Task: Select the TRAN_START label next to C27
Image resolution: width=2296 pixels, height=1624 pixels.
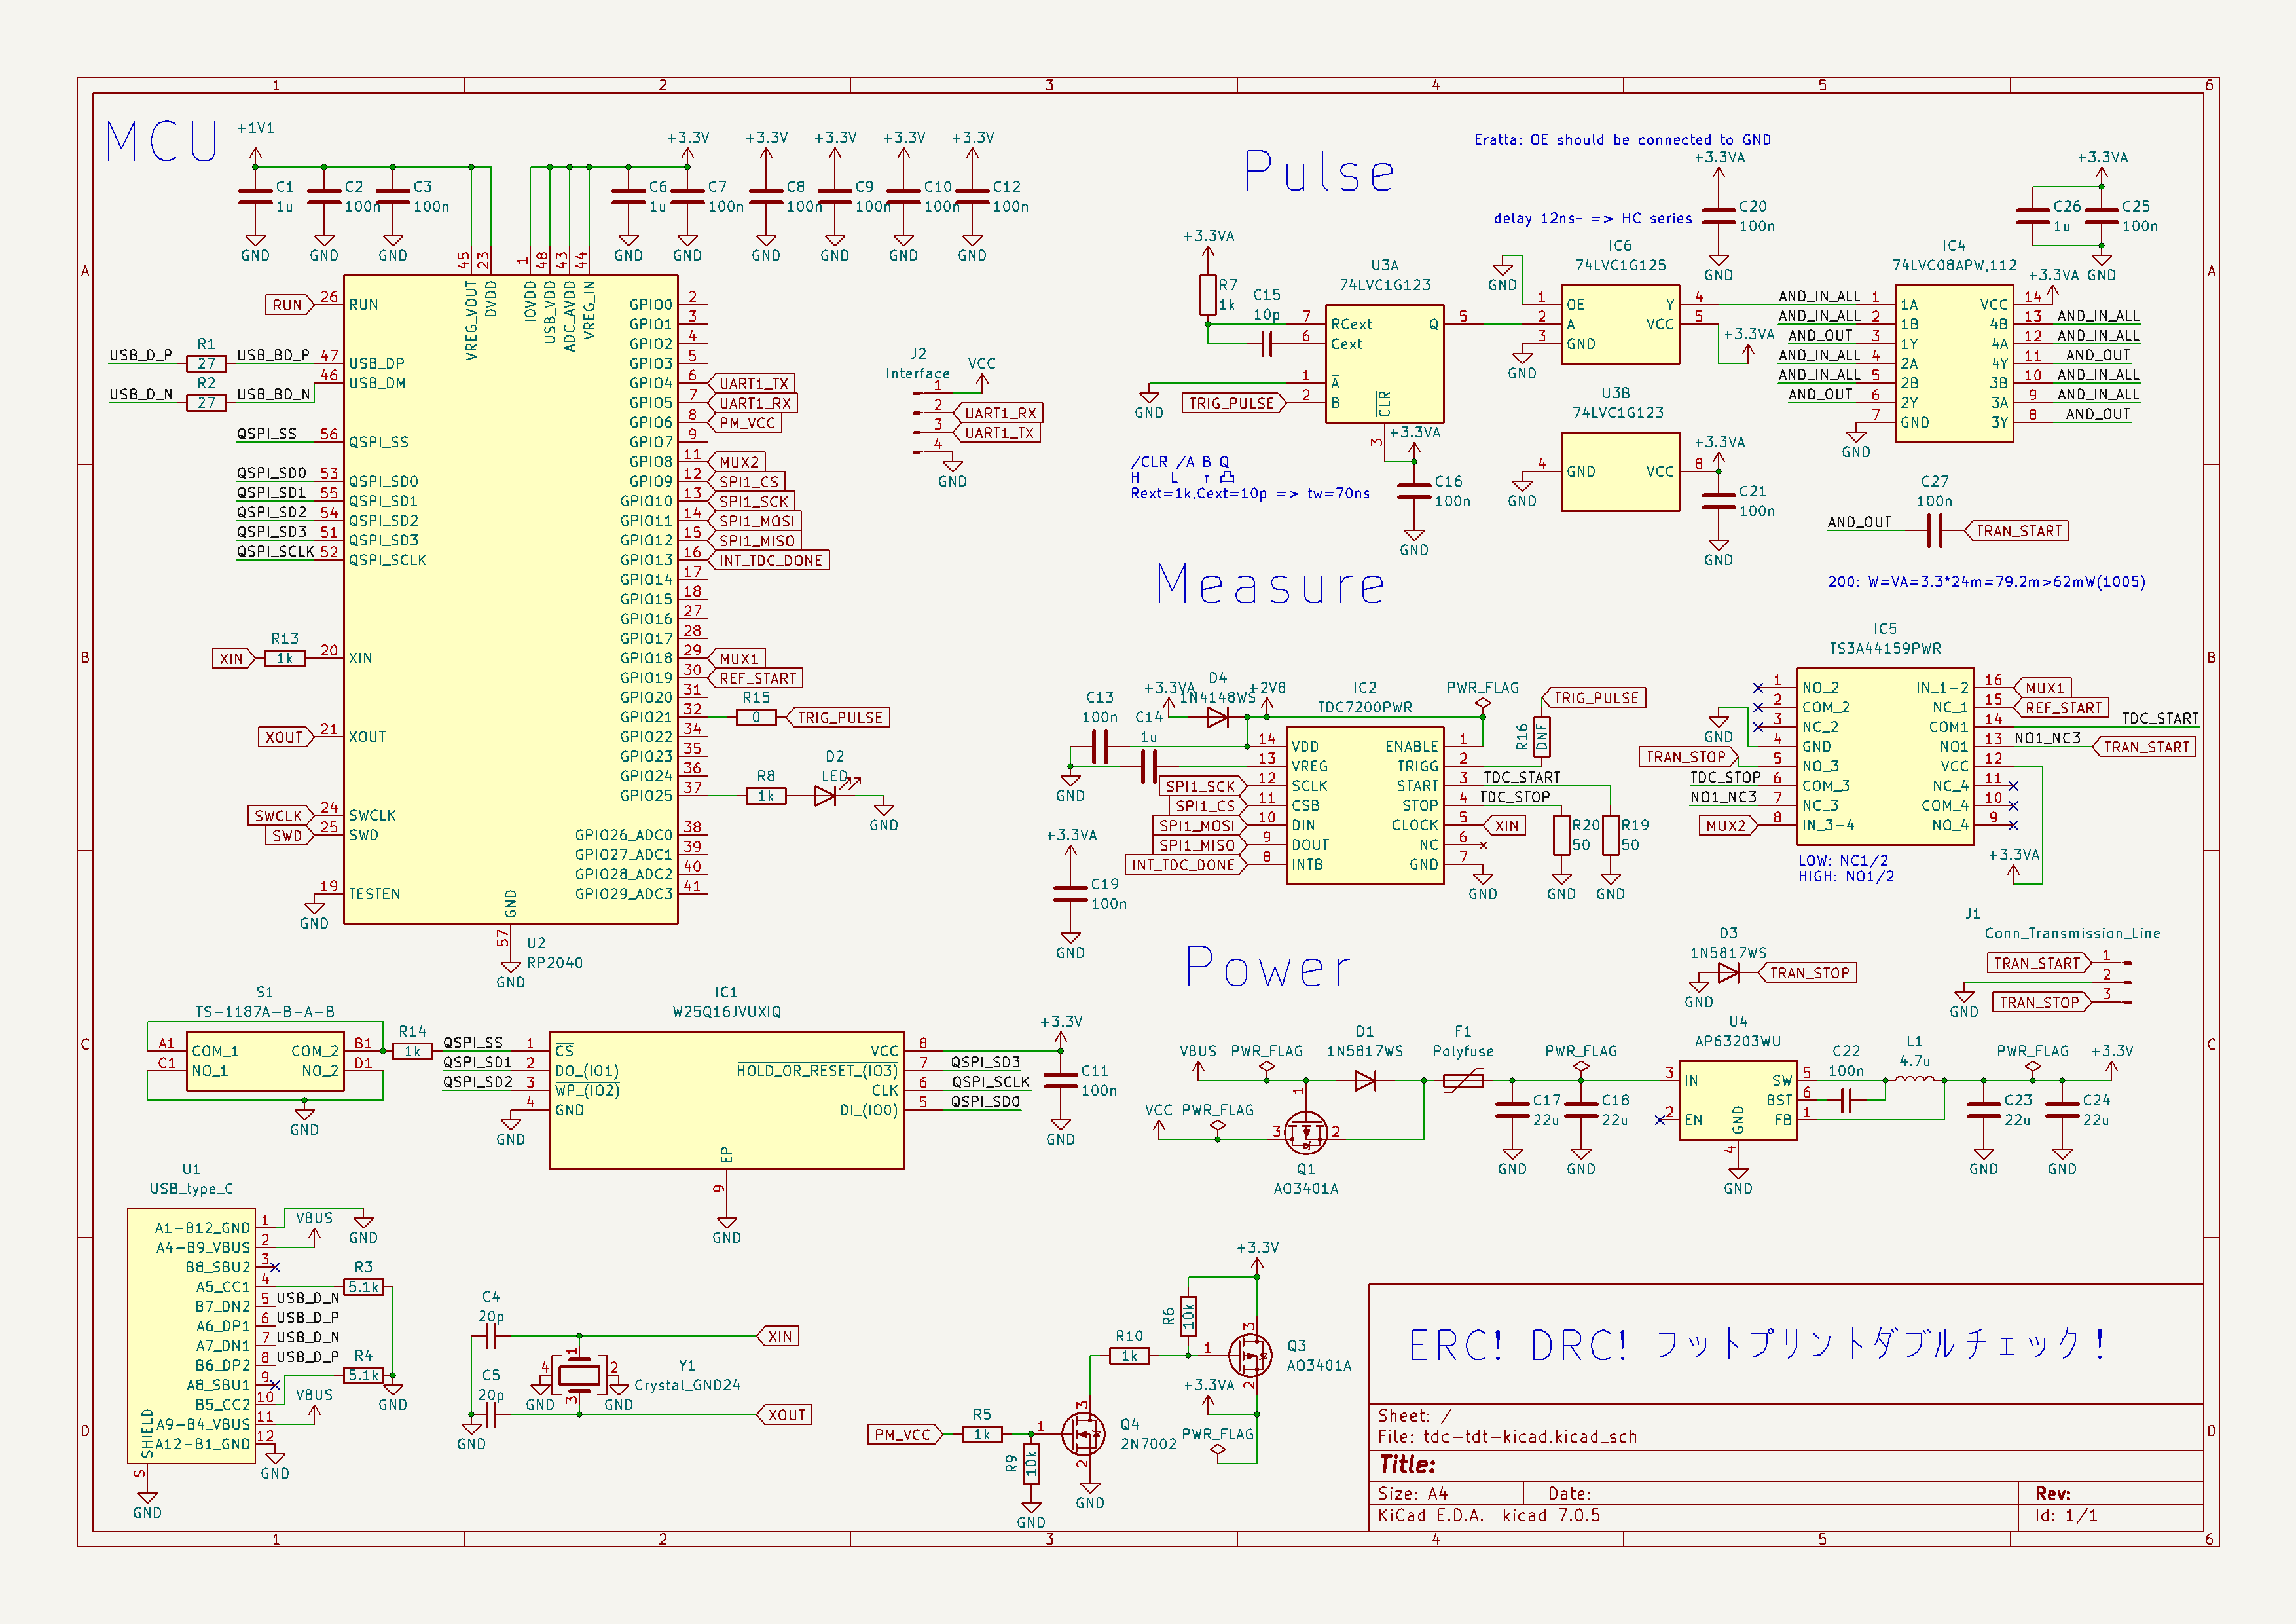Action: click(2018, 531)
